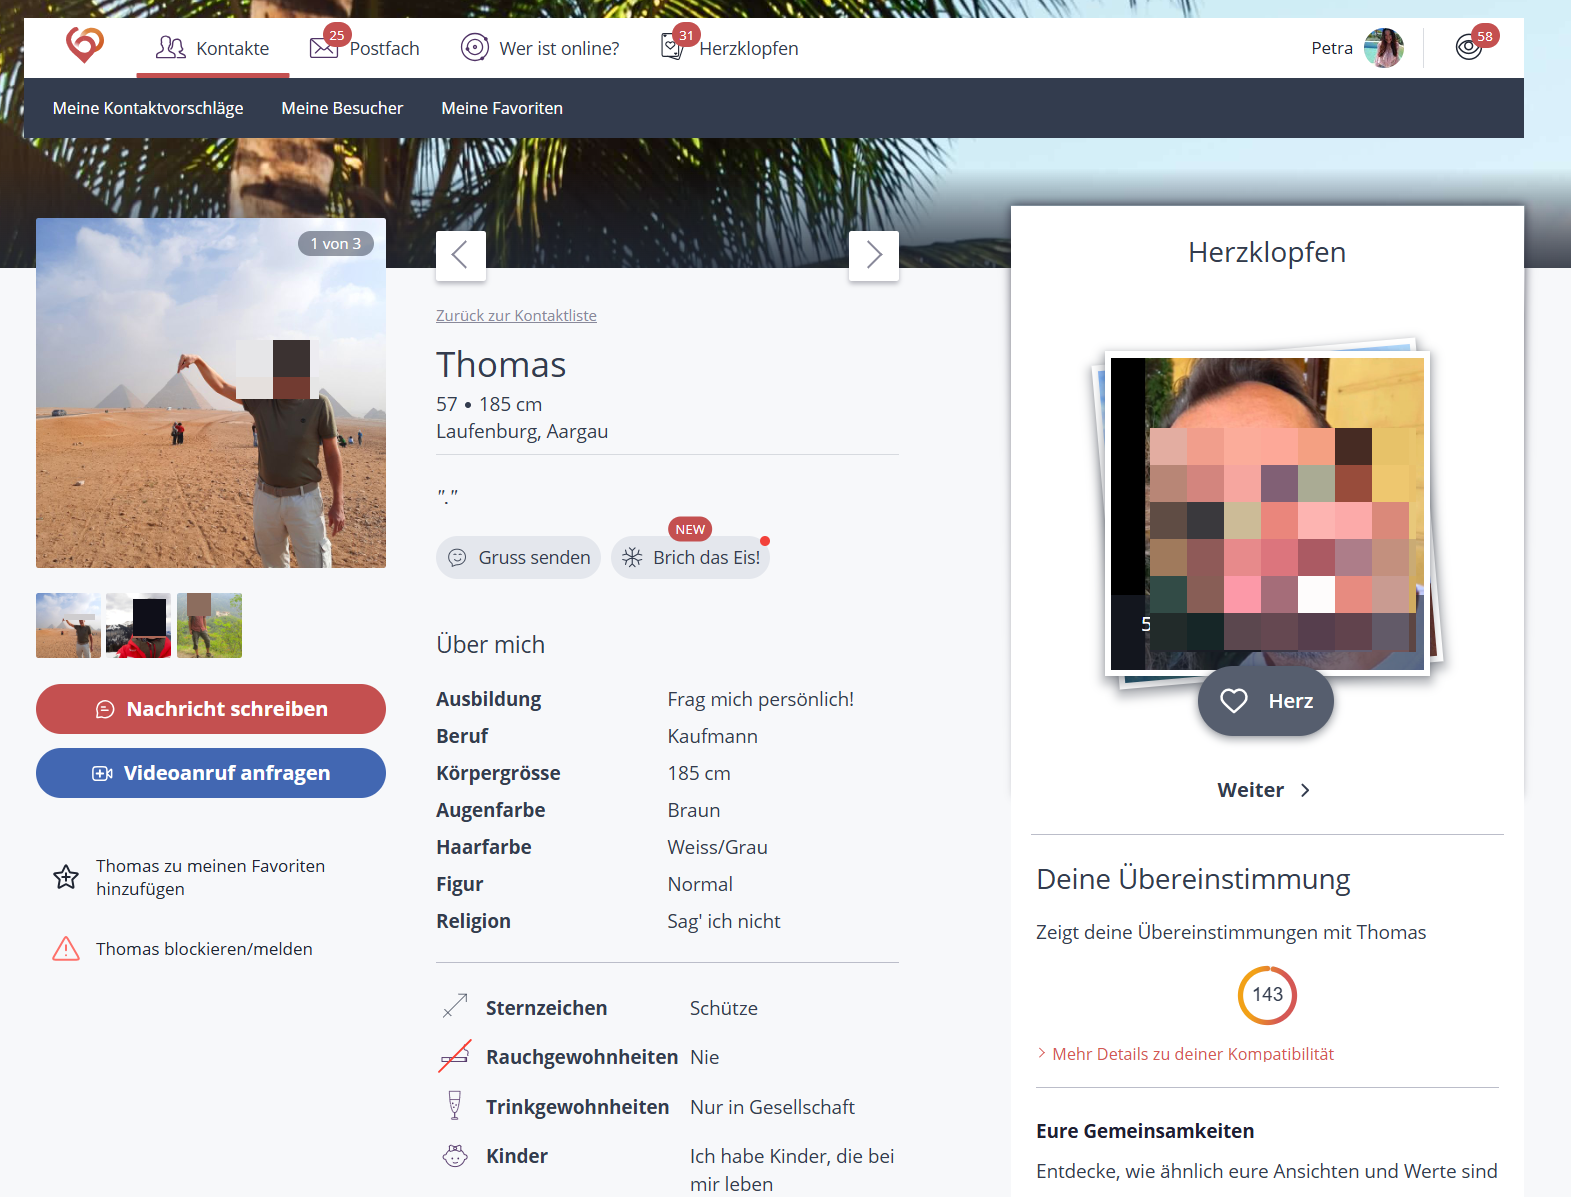The image size is (1571, 1197).
Task: Skip to next with Weiter
Action: (x=1265, y=790)
